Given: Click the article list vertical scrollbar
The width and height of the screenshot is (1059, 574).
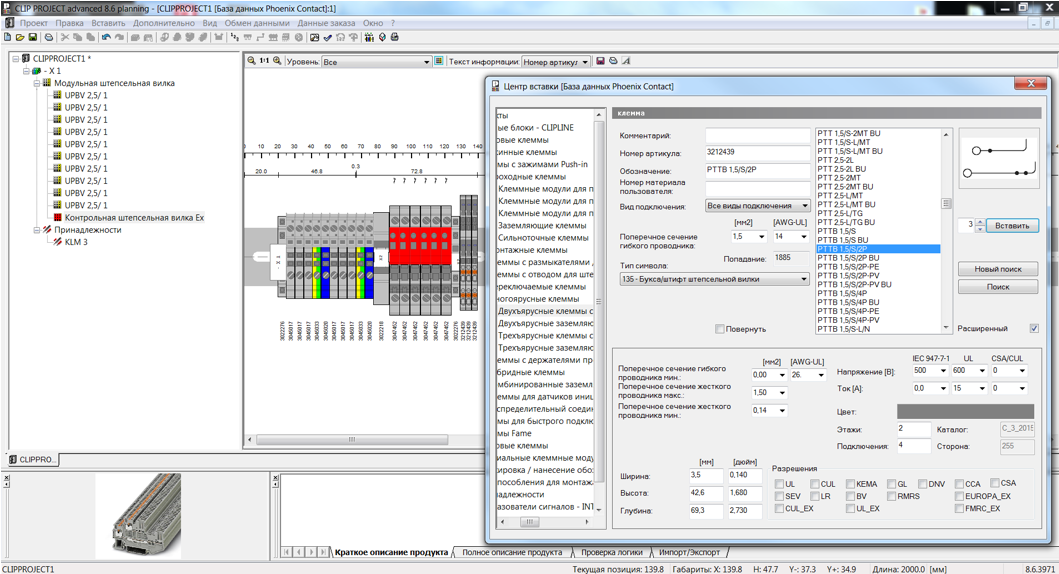Looking at the screenshot, I should [x=946, y=231].
